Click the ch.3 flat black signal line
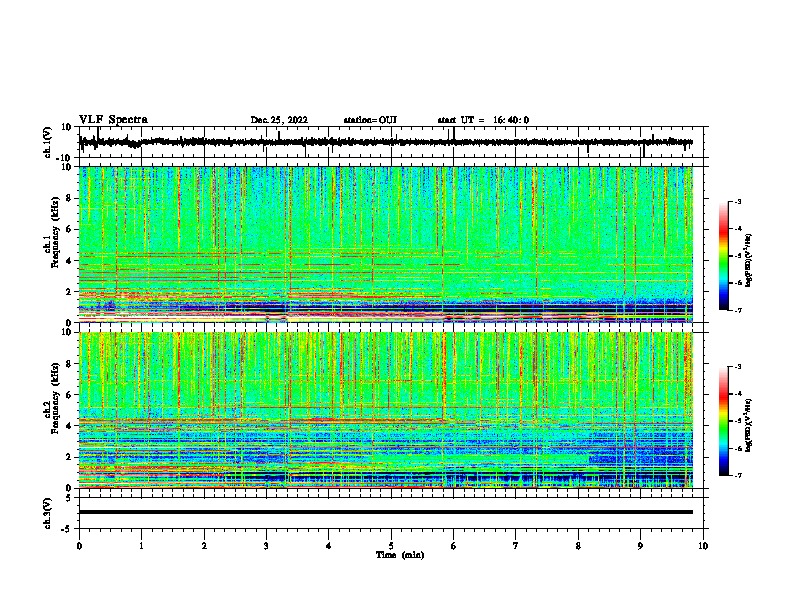 pos(386,512)
